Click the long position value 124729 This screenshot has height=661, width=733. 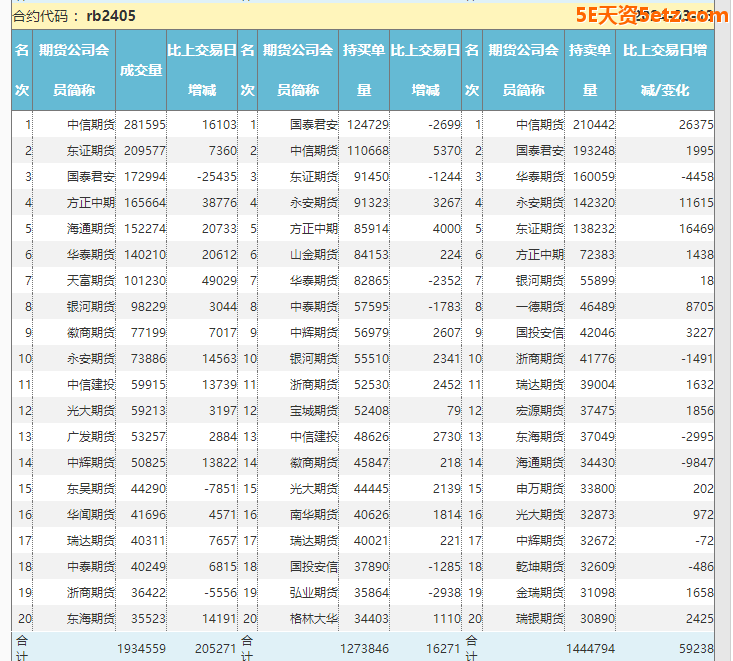(367, 124)
